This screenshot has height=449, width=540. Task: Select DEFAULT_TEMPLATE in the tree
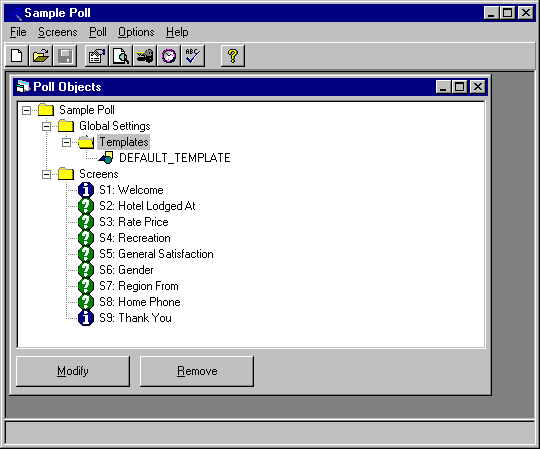(175, 158)
